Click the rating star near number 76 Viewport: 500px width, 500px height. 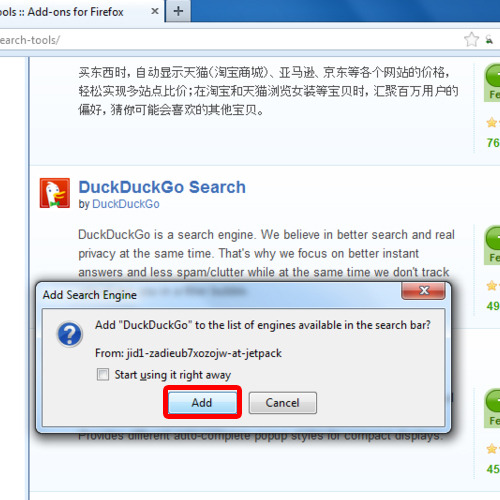pos(492,123)
